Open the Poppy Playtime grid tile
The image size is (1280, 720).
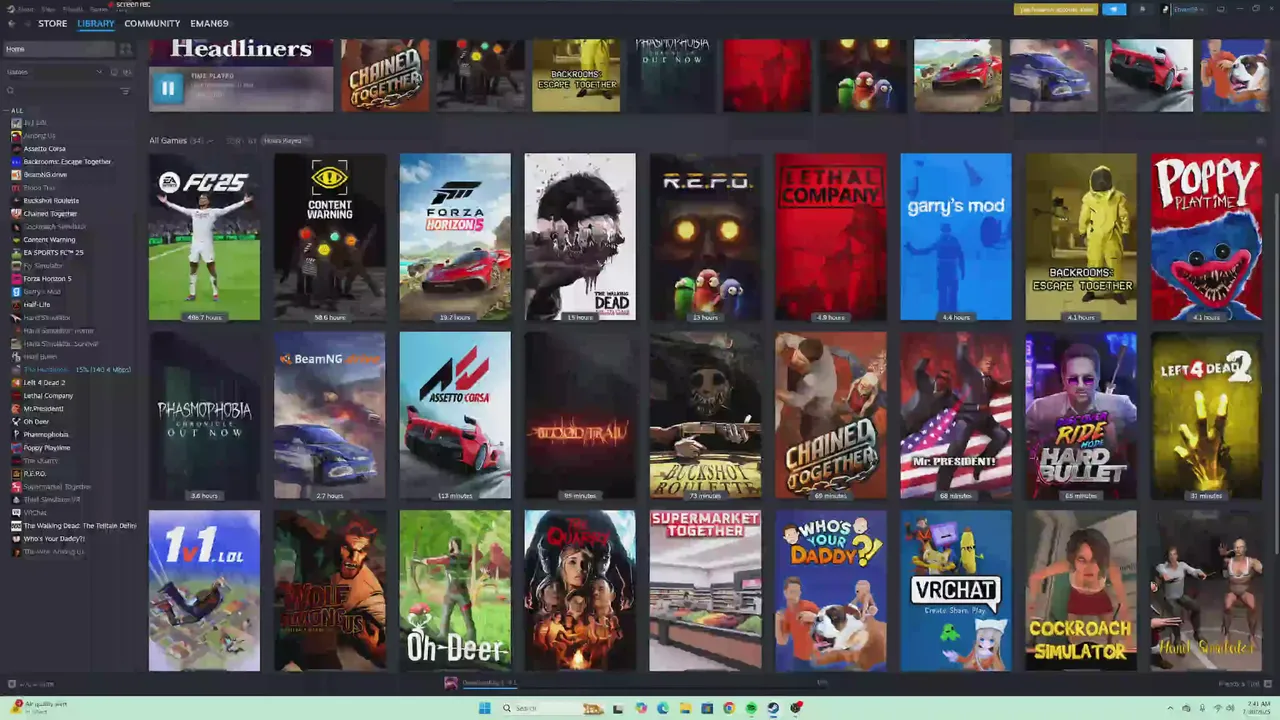coord(1206,237)
